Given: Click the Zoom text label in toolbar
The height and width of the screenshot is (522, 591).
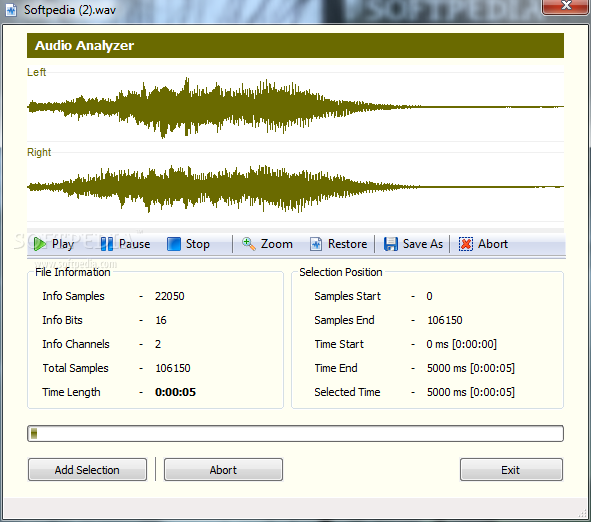Looking at the screenshot, I should pyautogui.click(x=277, y=244).
